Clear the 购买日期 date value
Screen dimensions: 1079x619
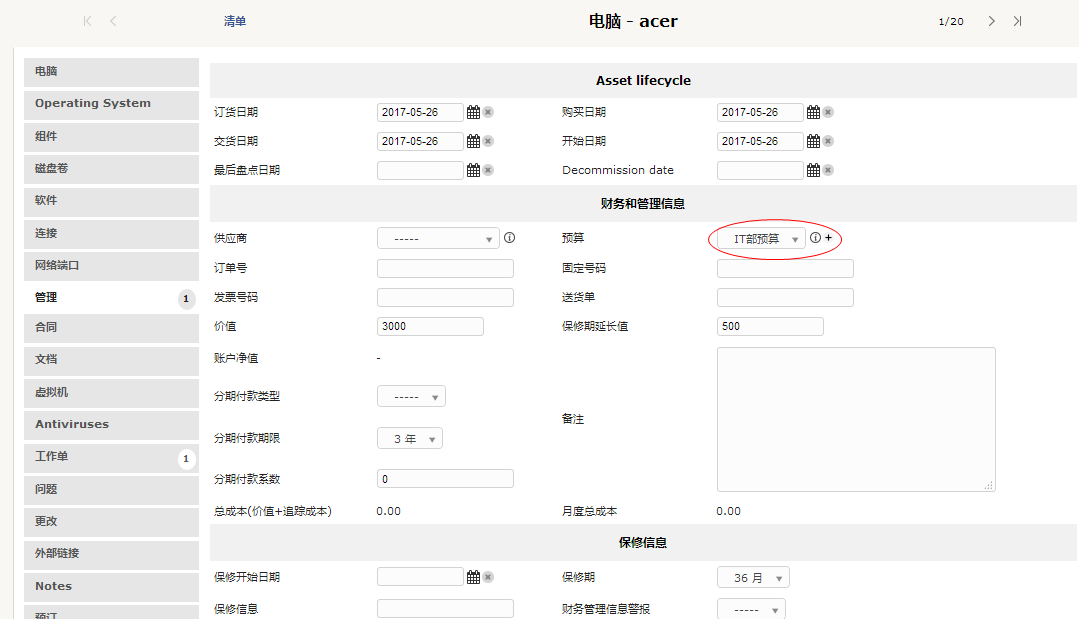tap(828, 112)
